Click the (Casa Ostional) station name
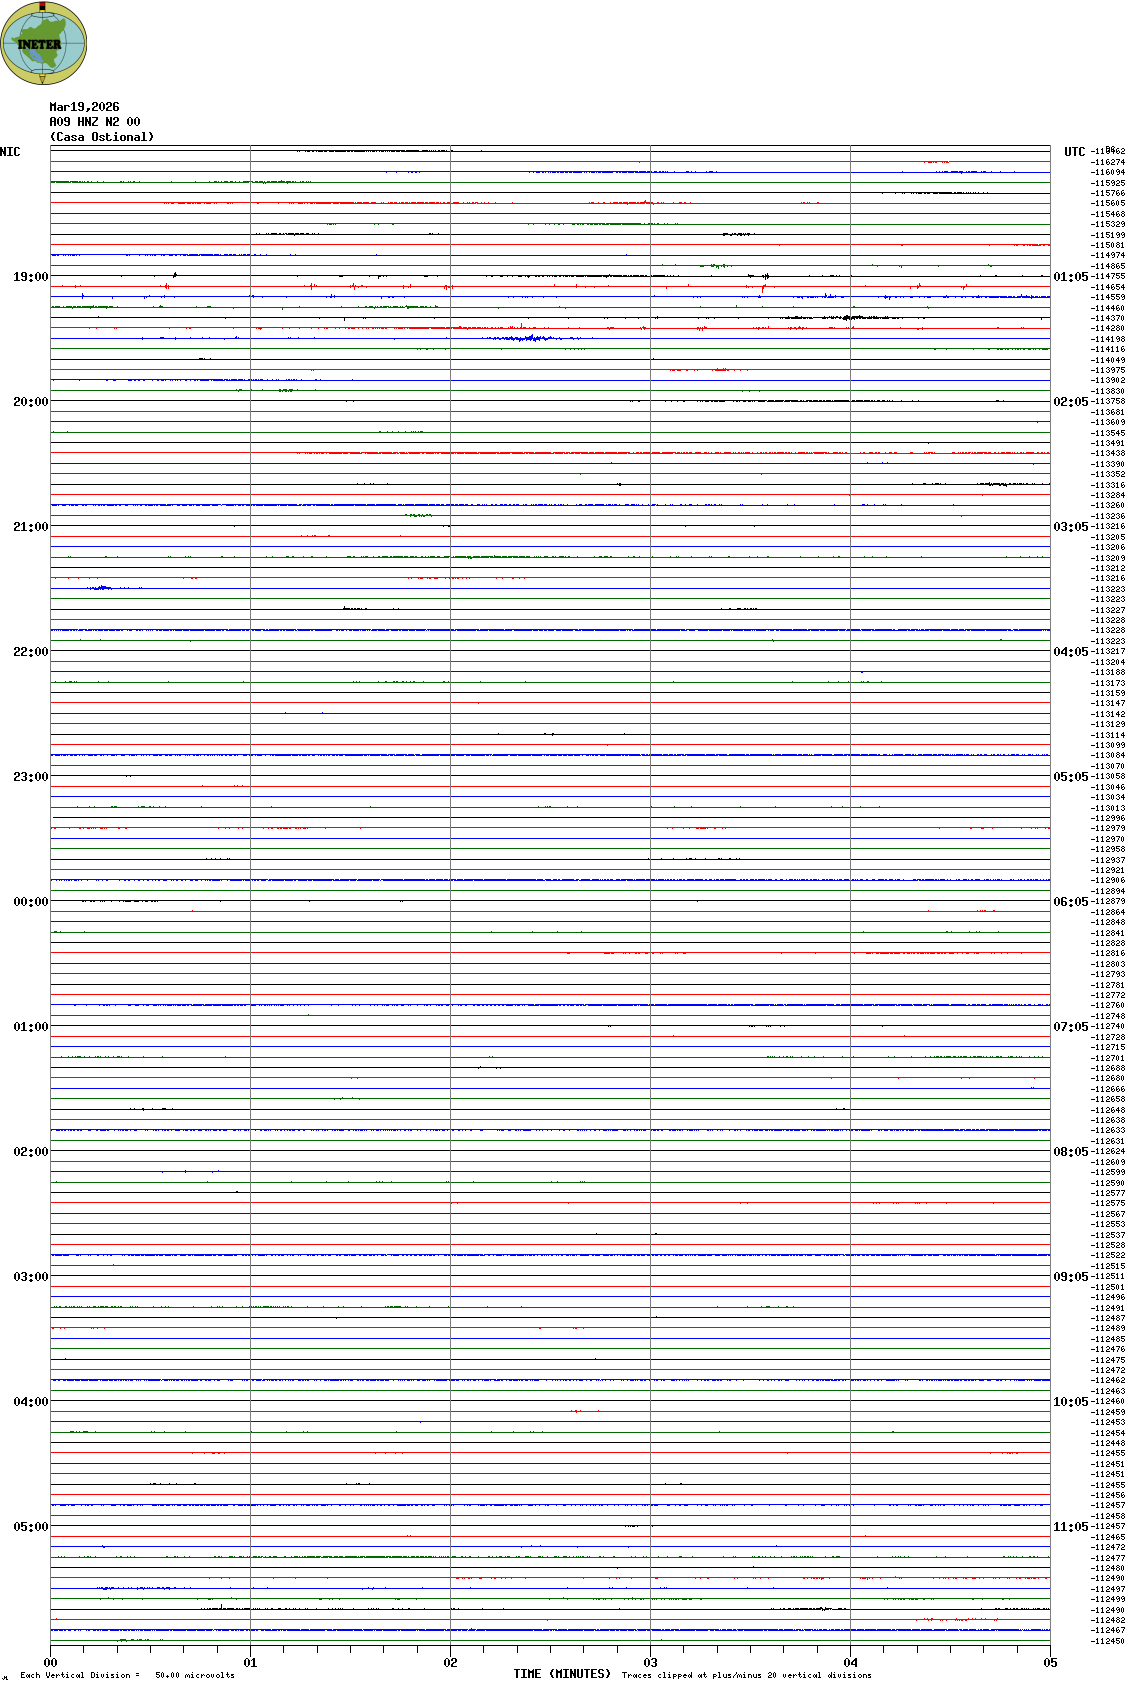The height and width of the screenshot is (1689, 1130). pyautogui.click(x=102, y=137)
